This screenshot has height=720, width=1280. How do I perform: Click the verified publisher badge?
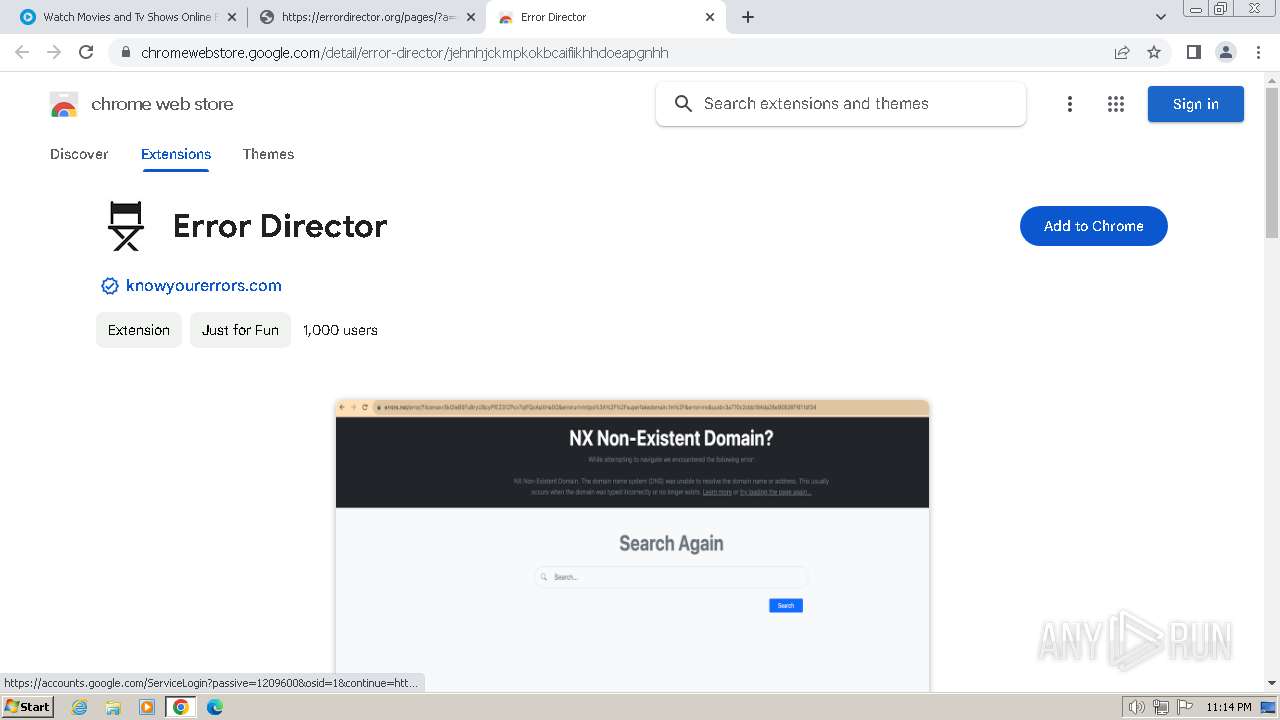[x=110, y=286]
